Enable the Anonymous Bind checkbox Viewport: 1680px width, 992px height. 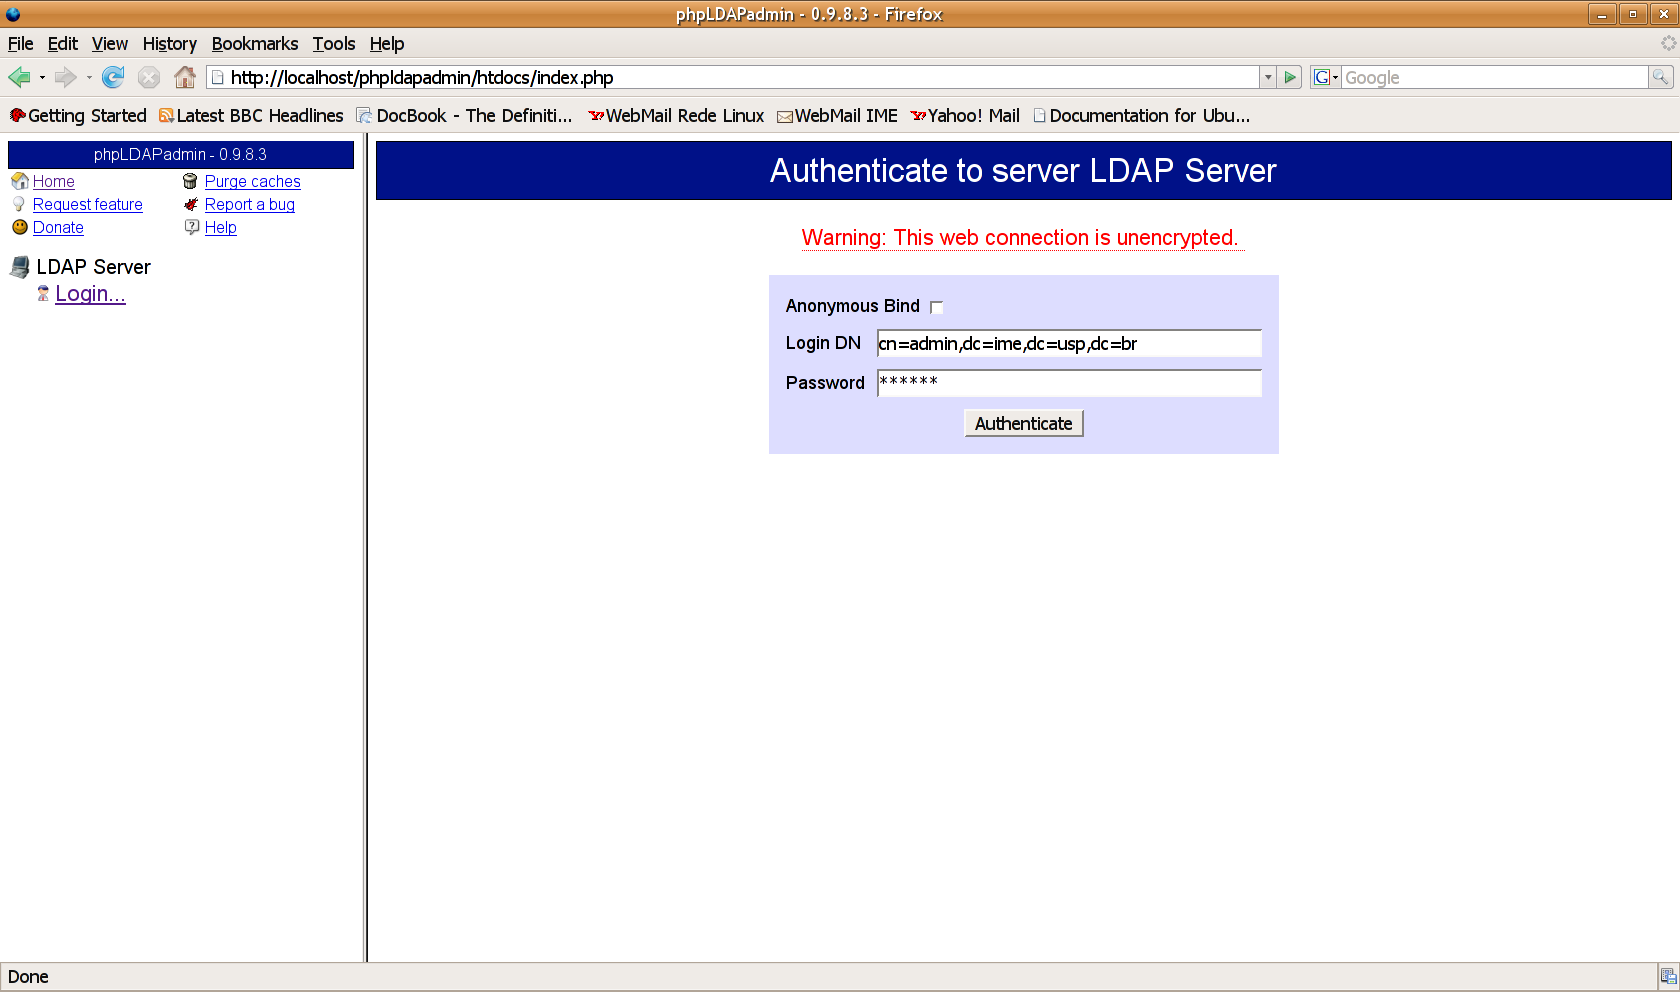point(937,307)
